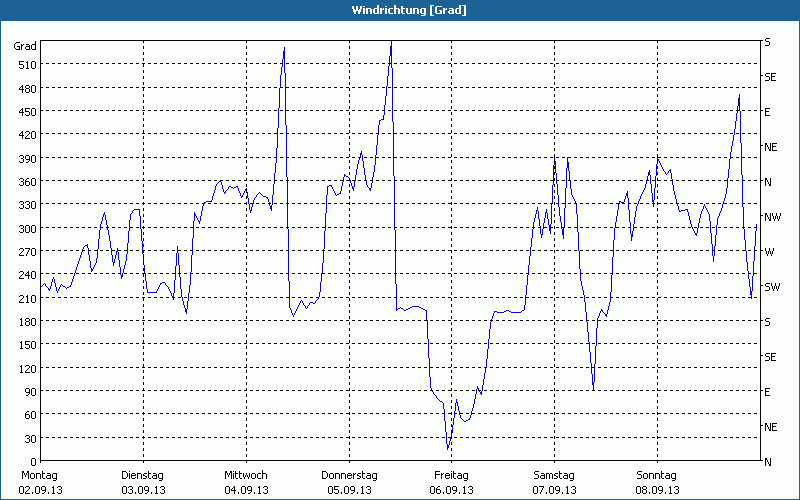Image resolution: width=800 pixels, height=500 pixels.
Task: Select the '510' value on the degree axis
Action: [x=28, y=65]
